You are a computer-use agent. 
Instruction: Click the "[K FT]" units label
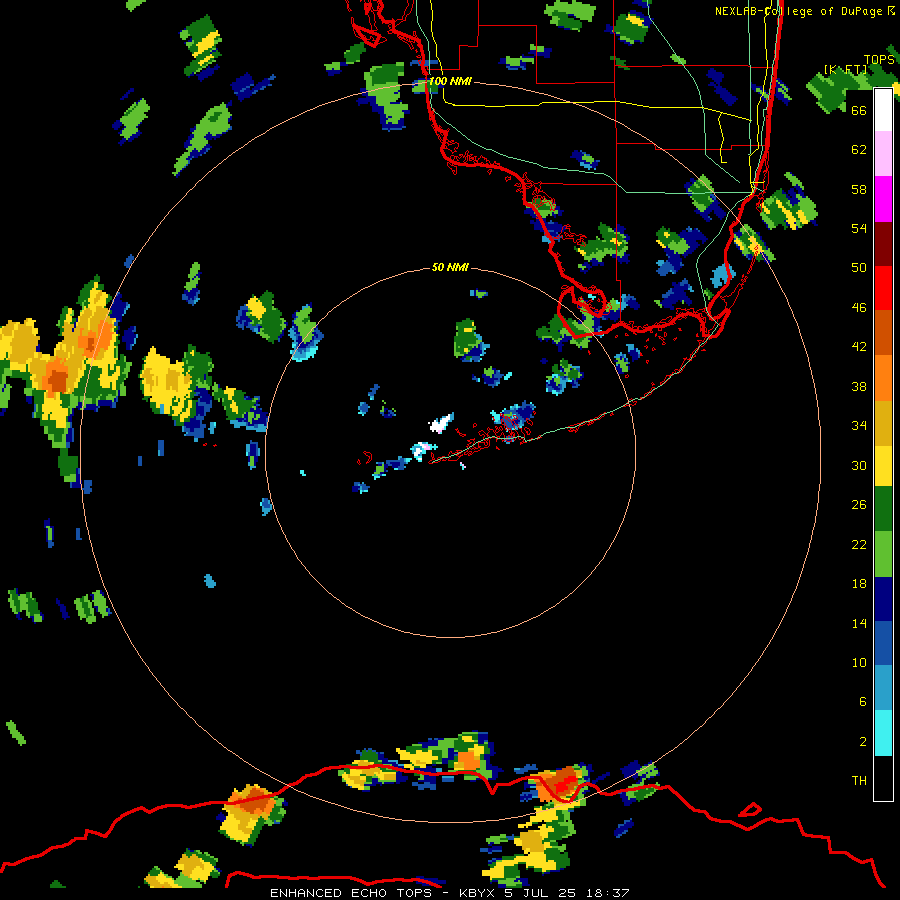click(x=845, y=70)
